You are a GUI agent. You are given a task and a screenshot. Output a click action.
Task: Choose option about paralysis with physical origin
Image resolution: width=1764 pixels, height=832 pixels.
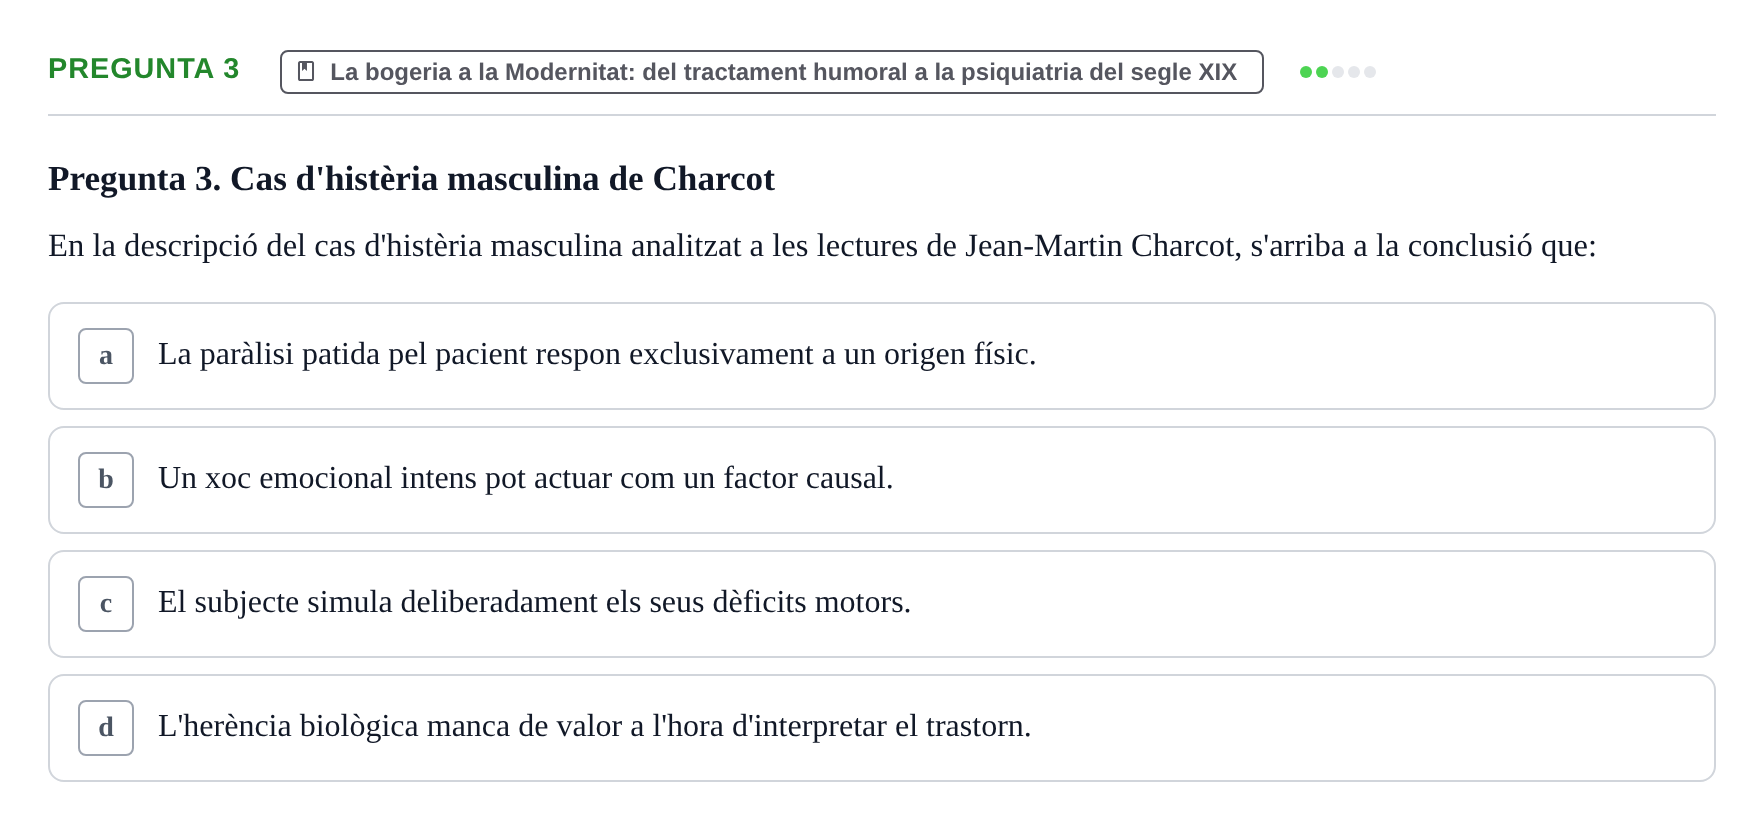point(597,354)
